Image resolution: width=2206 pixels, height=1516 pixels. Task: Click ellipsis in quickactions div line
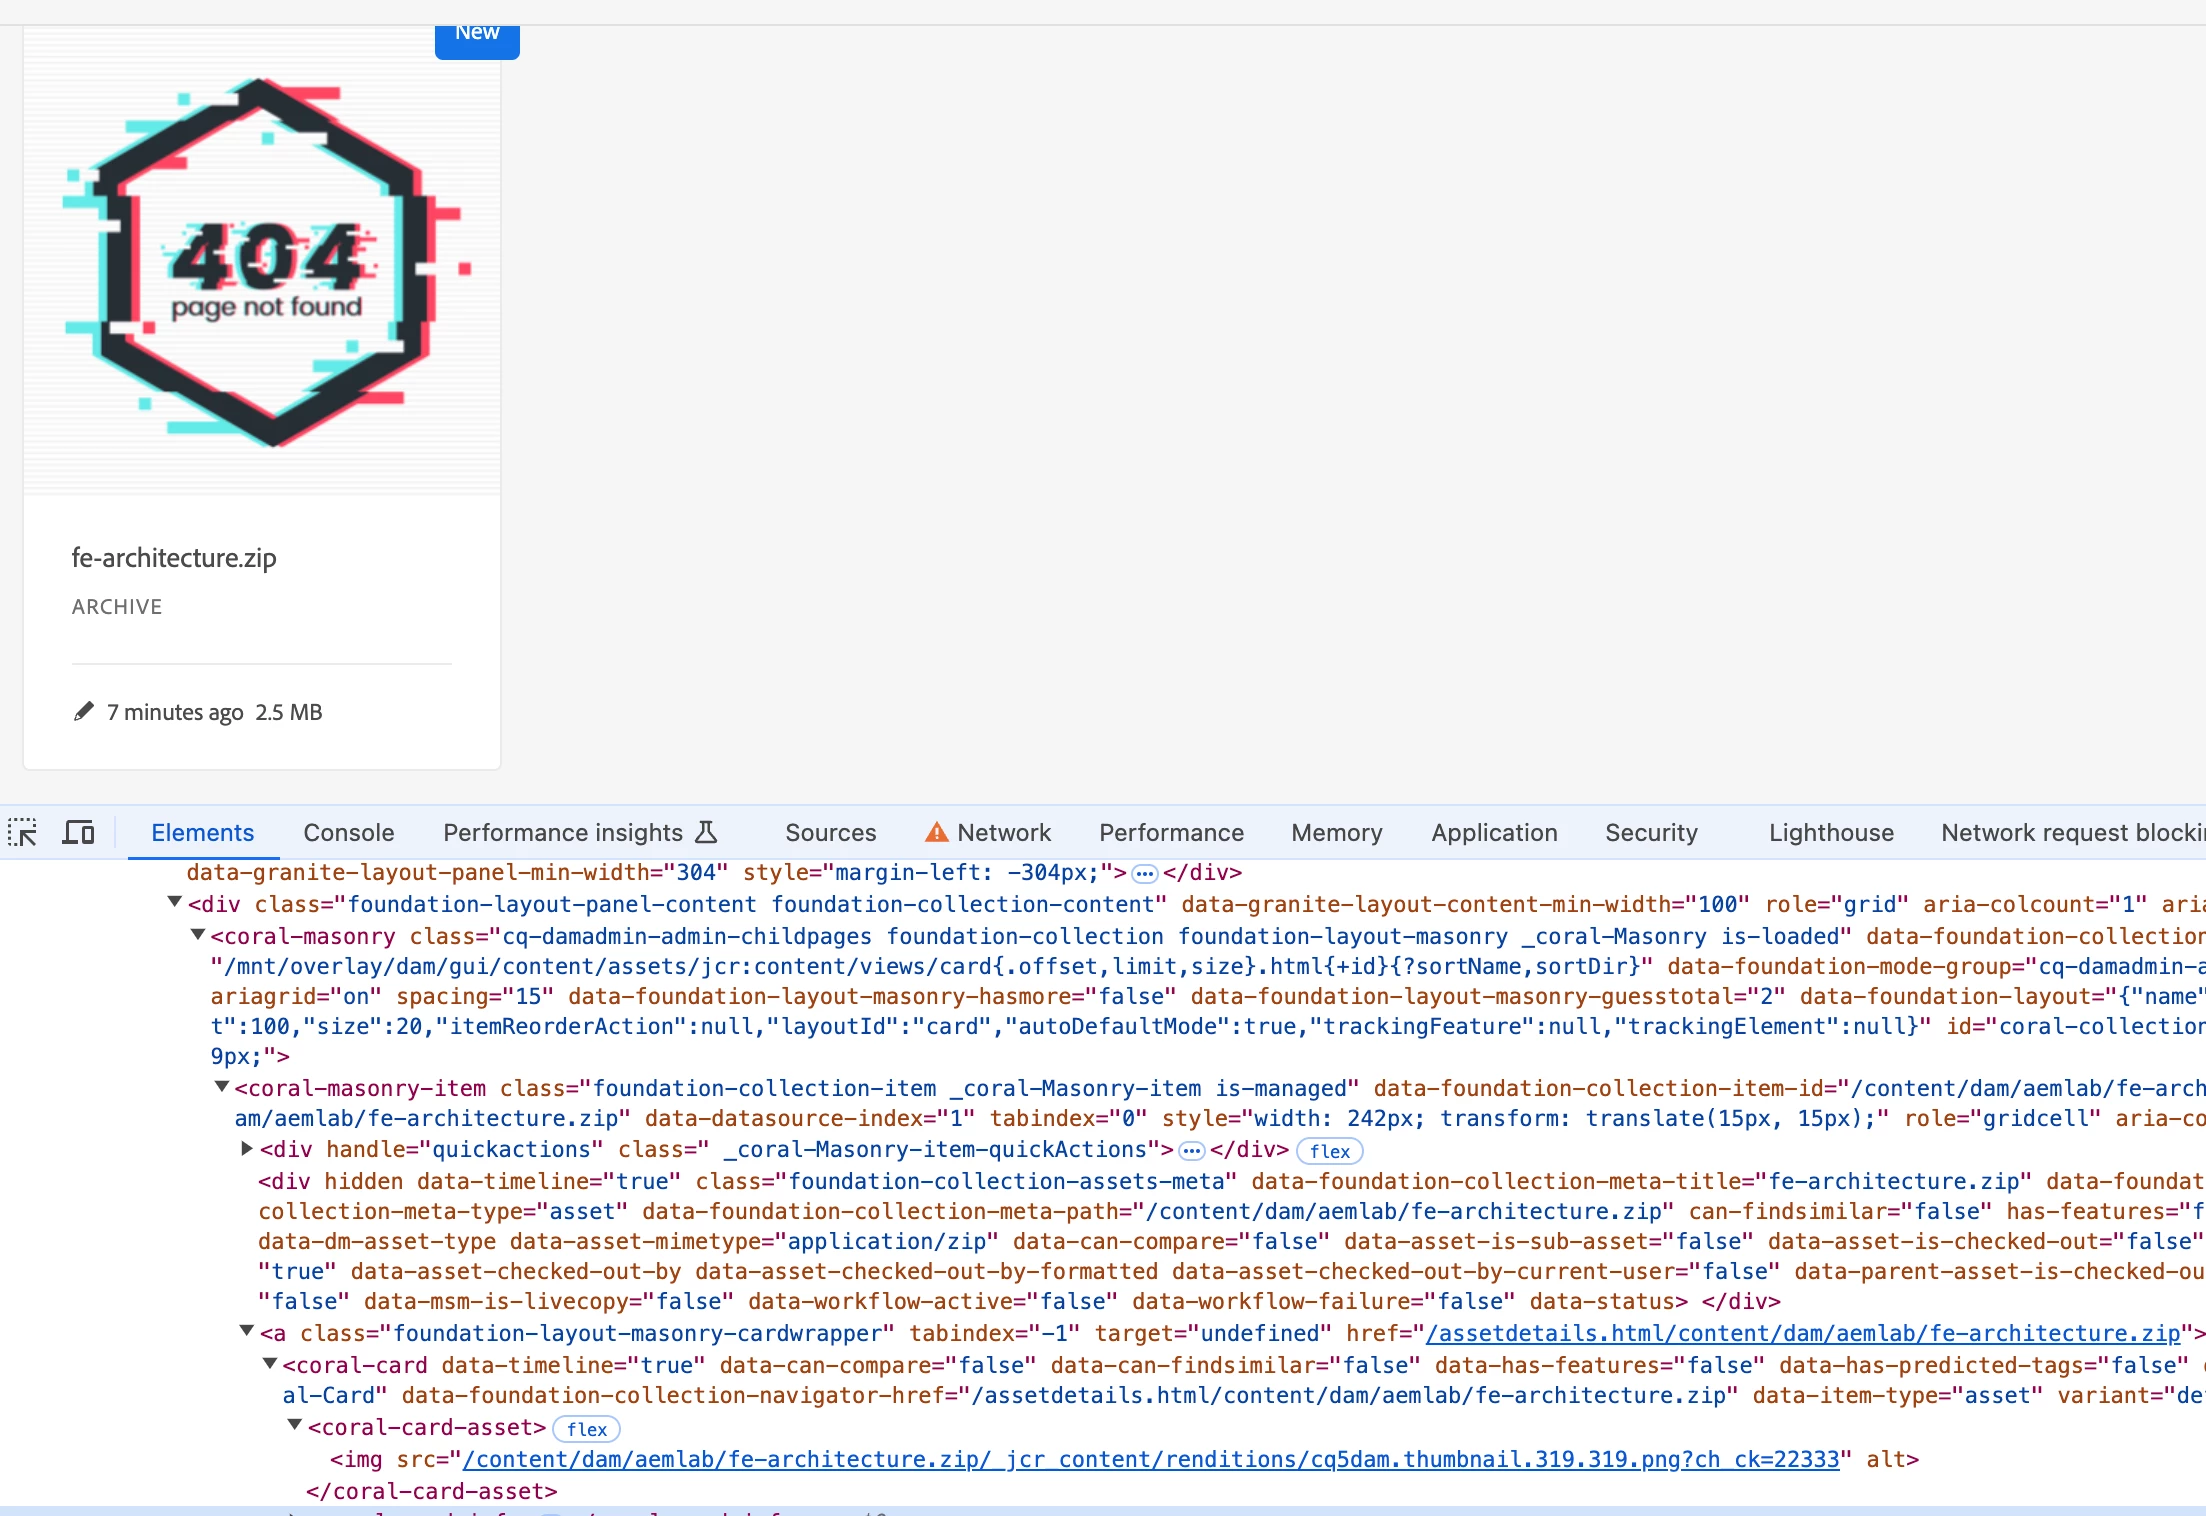pyautogui.click(x=1191, y=1151)
